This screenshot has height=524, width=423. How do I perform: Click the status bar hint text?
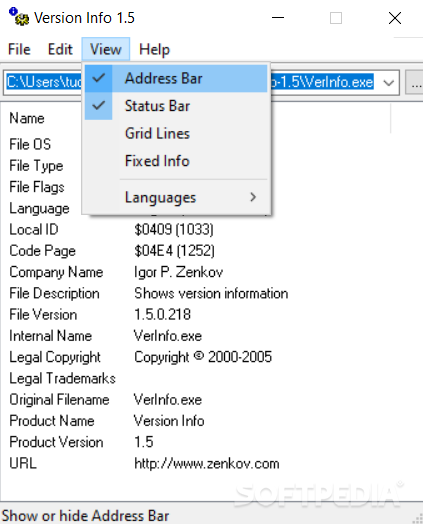[x=85, y=516]
